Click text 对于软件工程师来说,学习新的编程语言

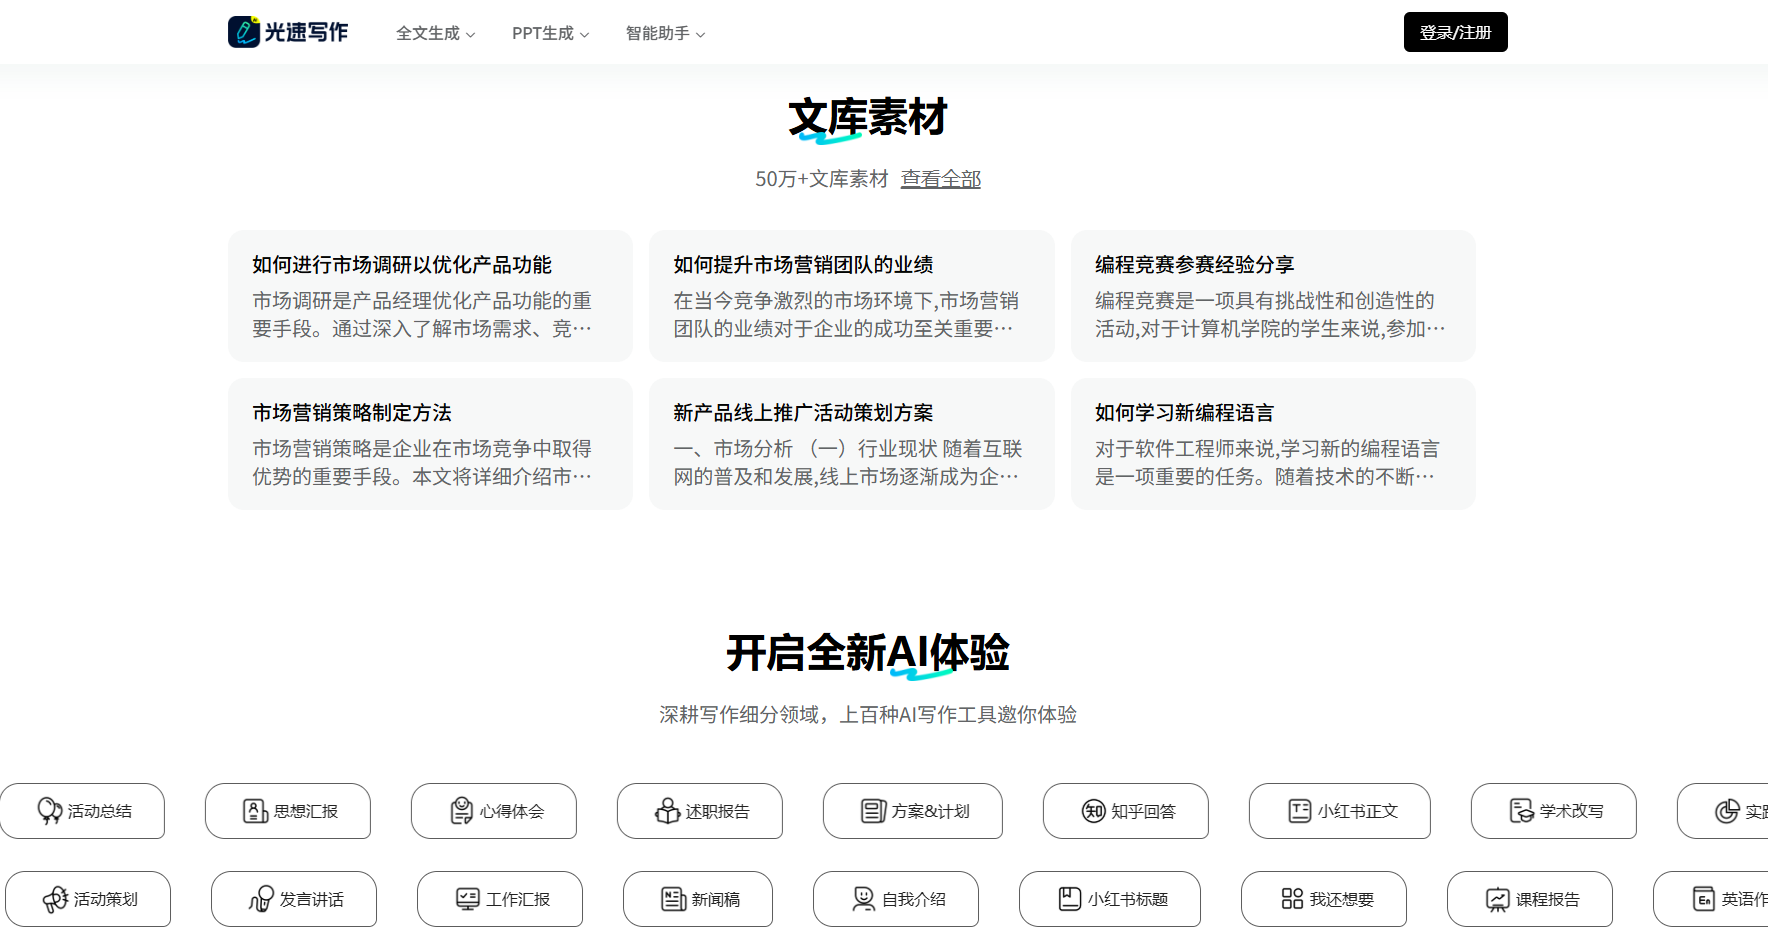click(x=1267, y=449)
